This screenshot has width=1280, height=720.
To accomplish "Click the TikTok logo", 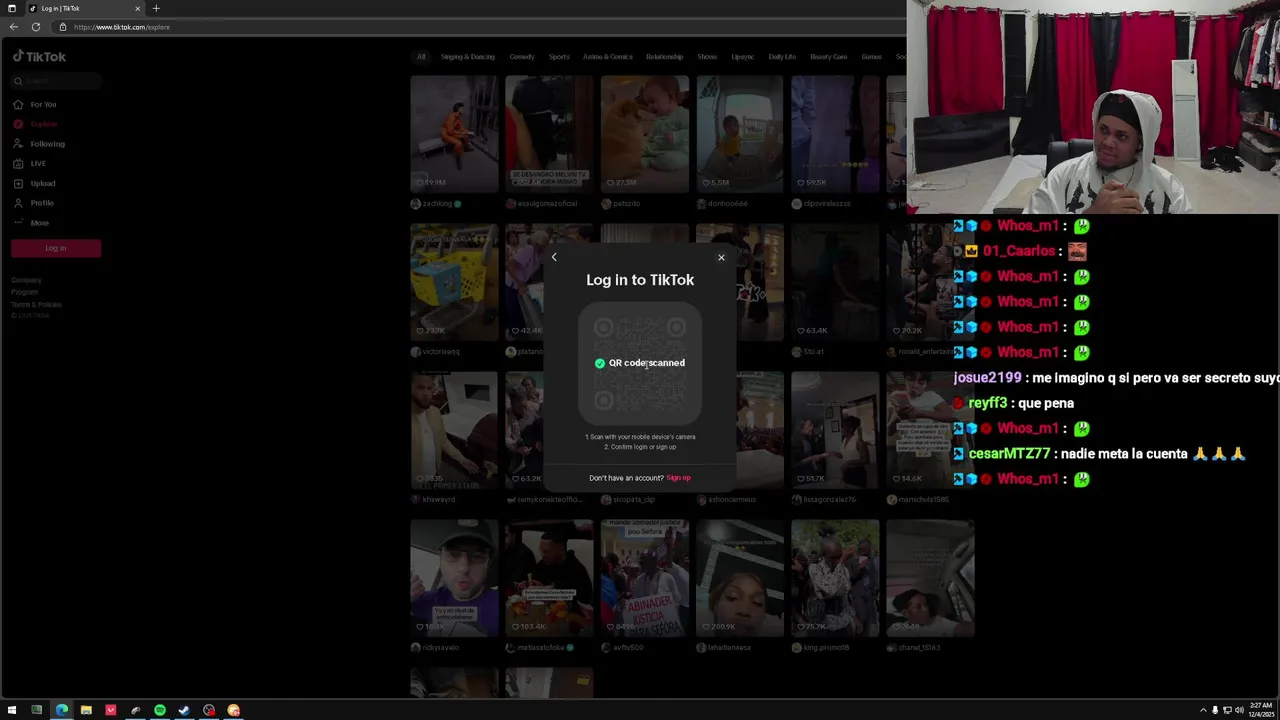I will (40, 57).
